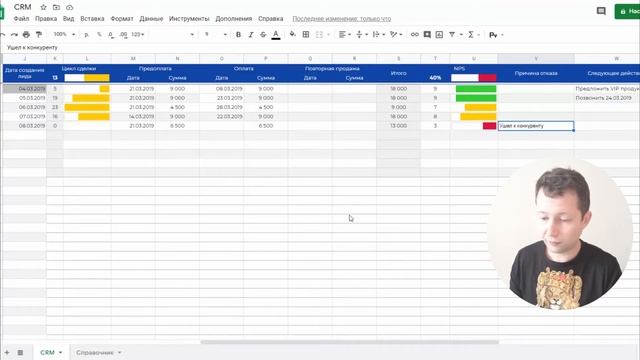This screenshot has height=360, width=640.
Task: Select the cell 'Позвонить 24.03.2019'
Action: (607, 98)
